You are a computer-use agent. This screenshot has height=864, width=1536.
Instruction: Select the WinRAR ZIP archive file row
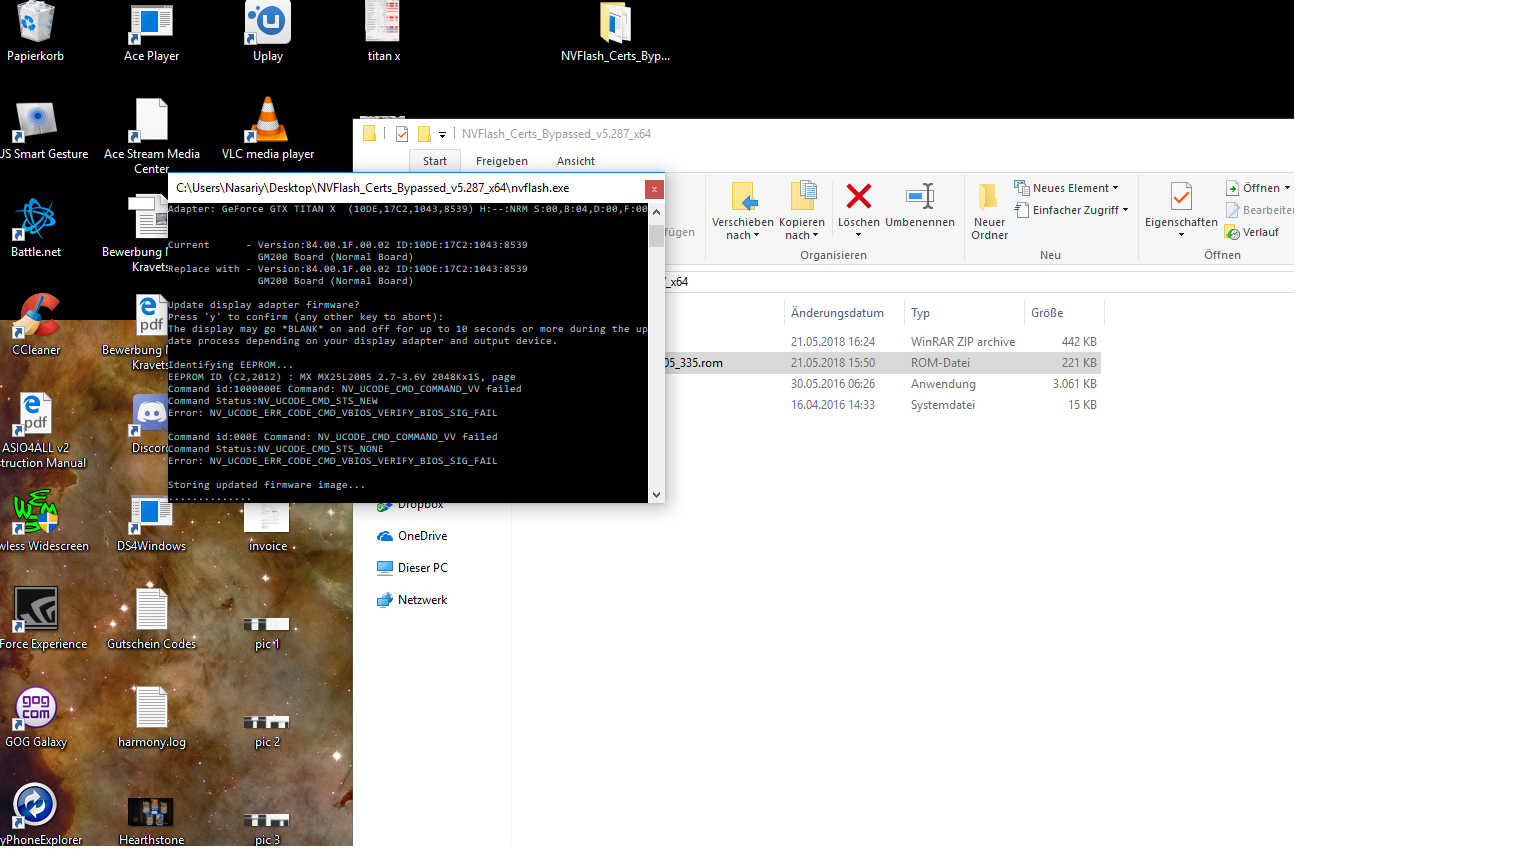pyautogui.click(x=883, y=342)
